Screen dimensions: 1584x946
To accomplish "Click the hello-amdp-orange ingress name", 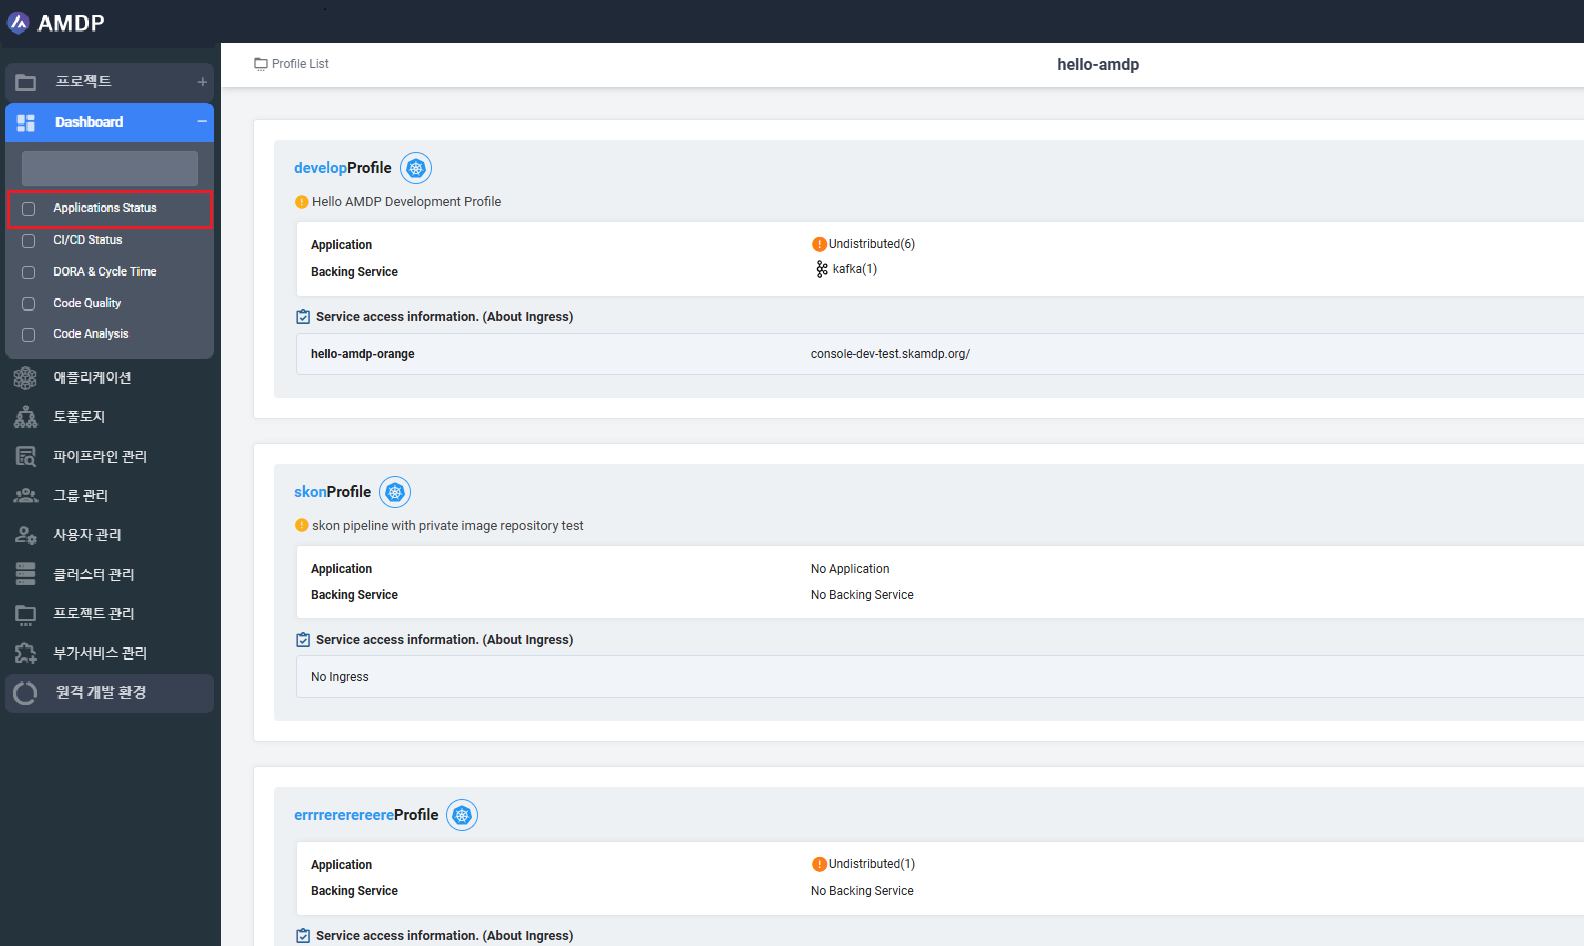I will (362, 354).
